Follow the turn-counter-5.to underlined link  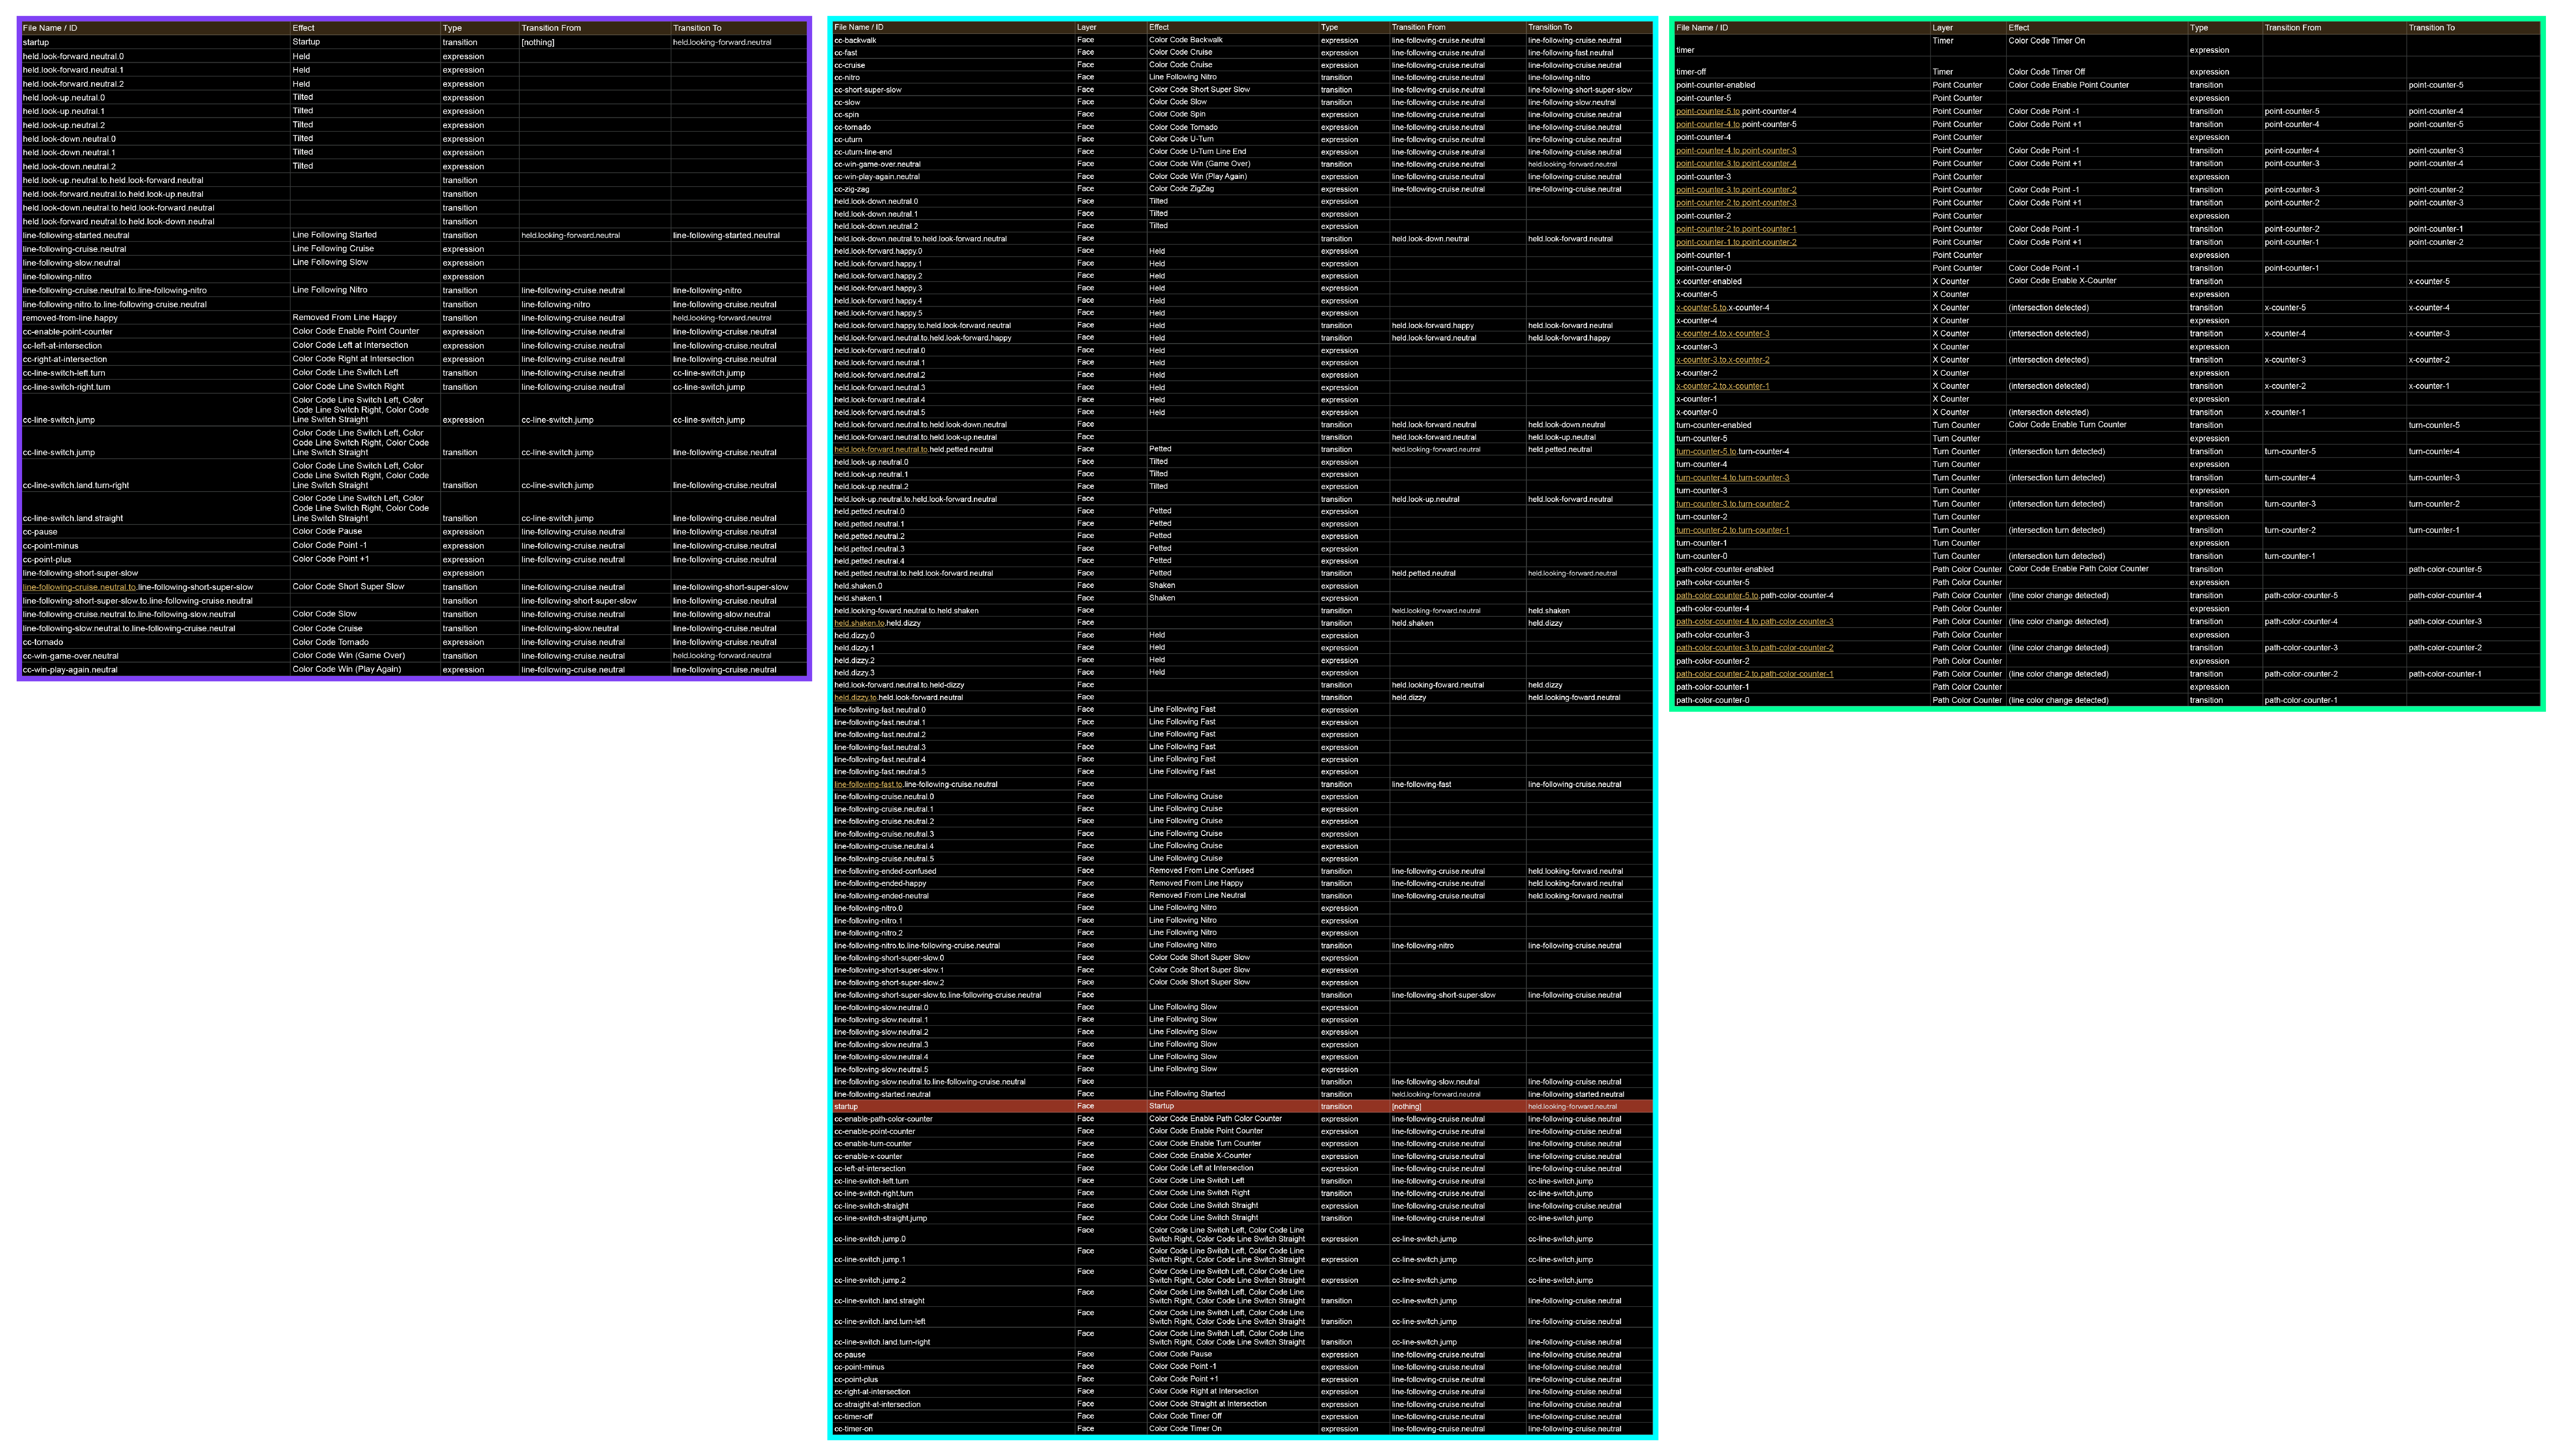coord(1706,452)
